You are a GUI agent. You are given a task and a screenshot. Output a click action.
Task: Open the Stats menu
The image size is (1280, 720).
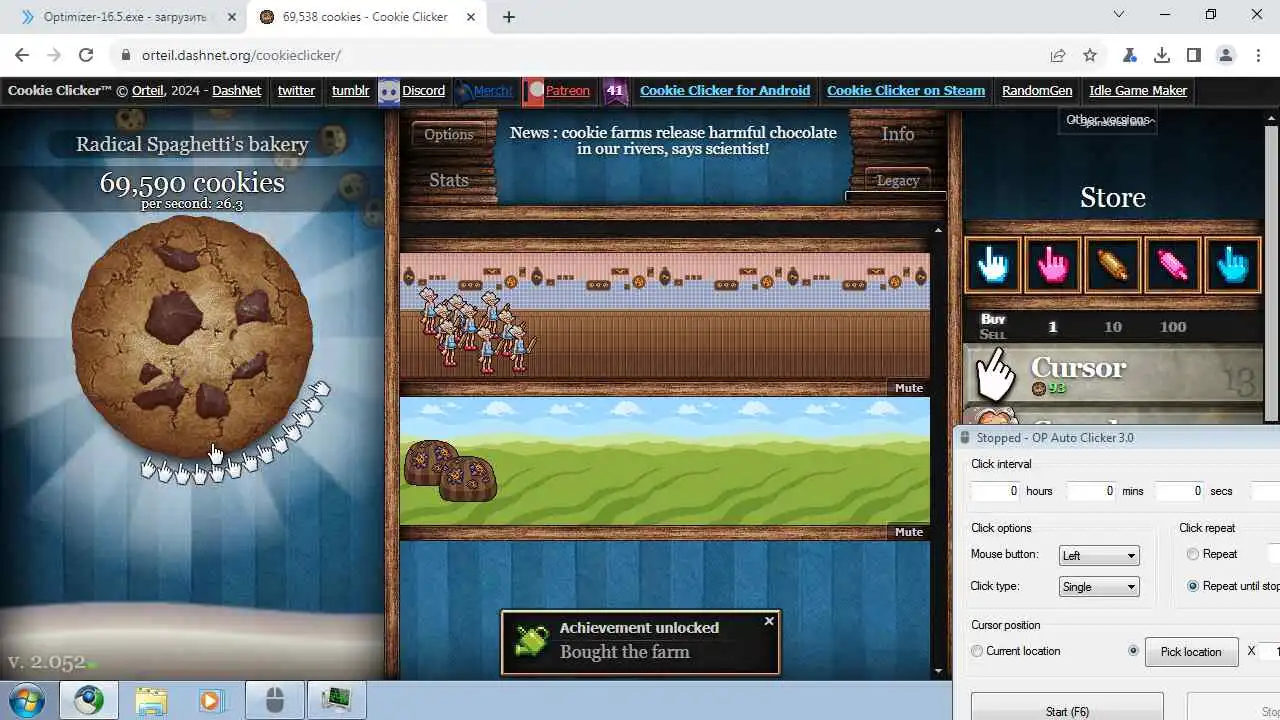[448, 180]
